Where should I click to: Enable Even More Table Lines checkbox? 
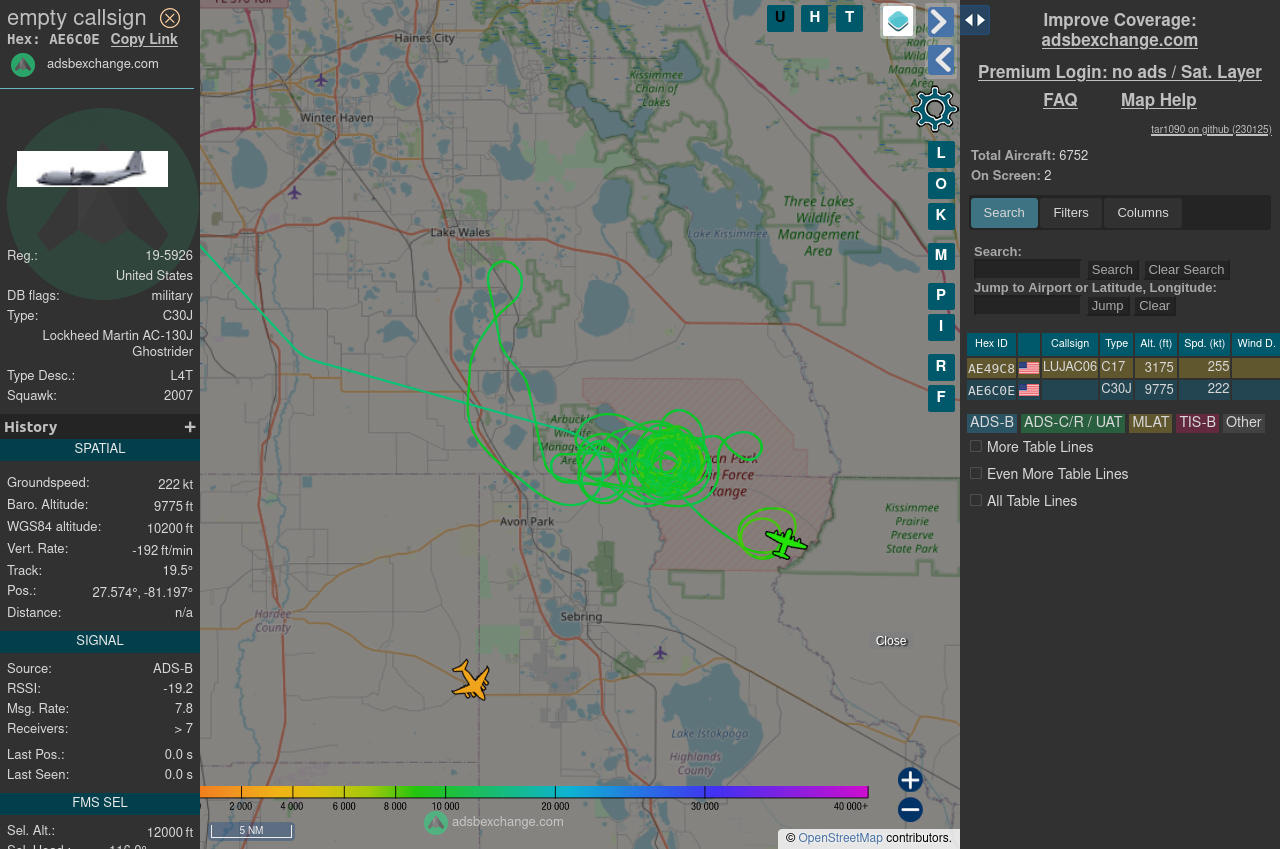click(976, 474)
